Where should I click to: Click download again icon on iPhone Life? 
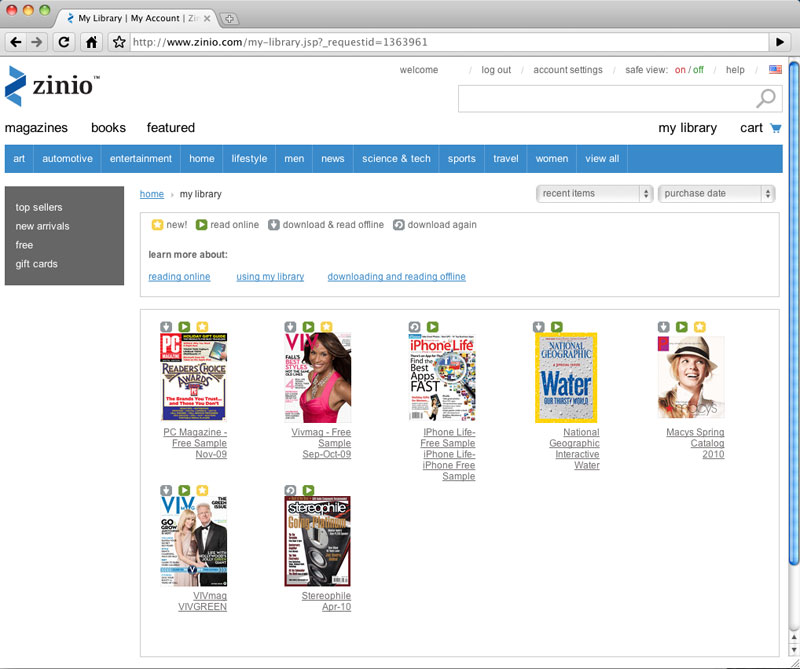[x=414, y=327]
